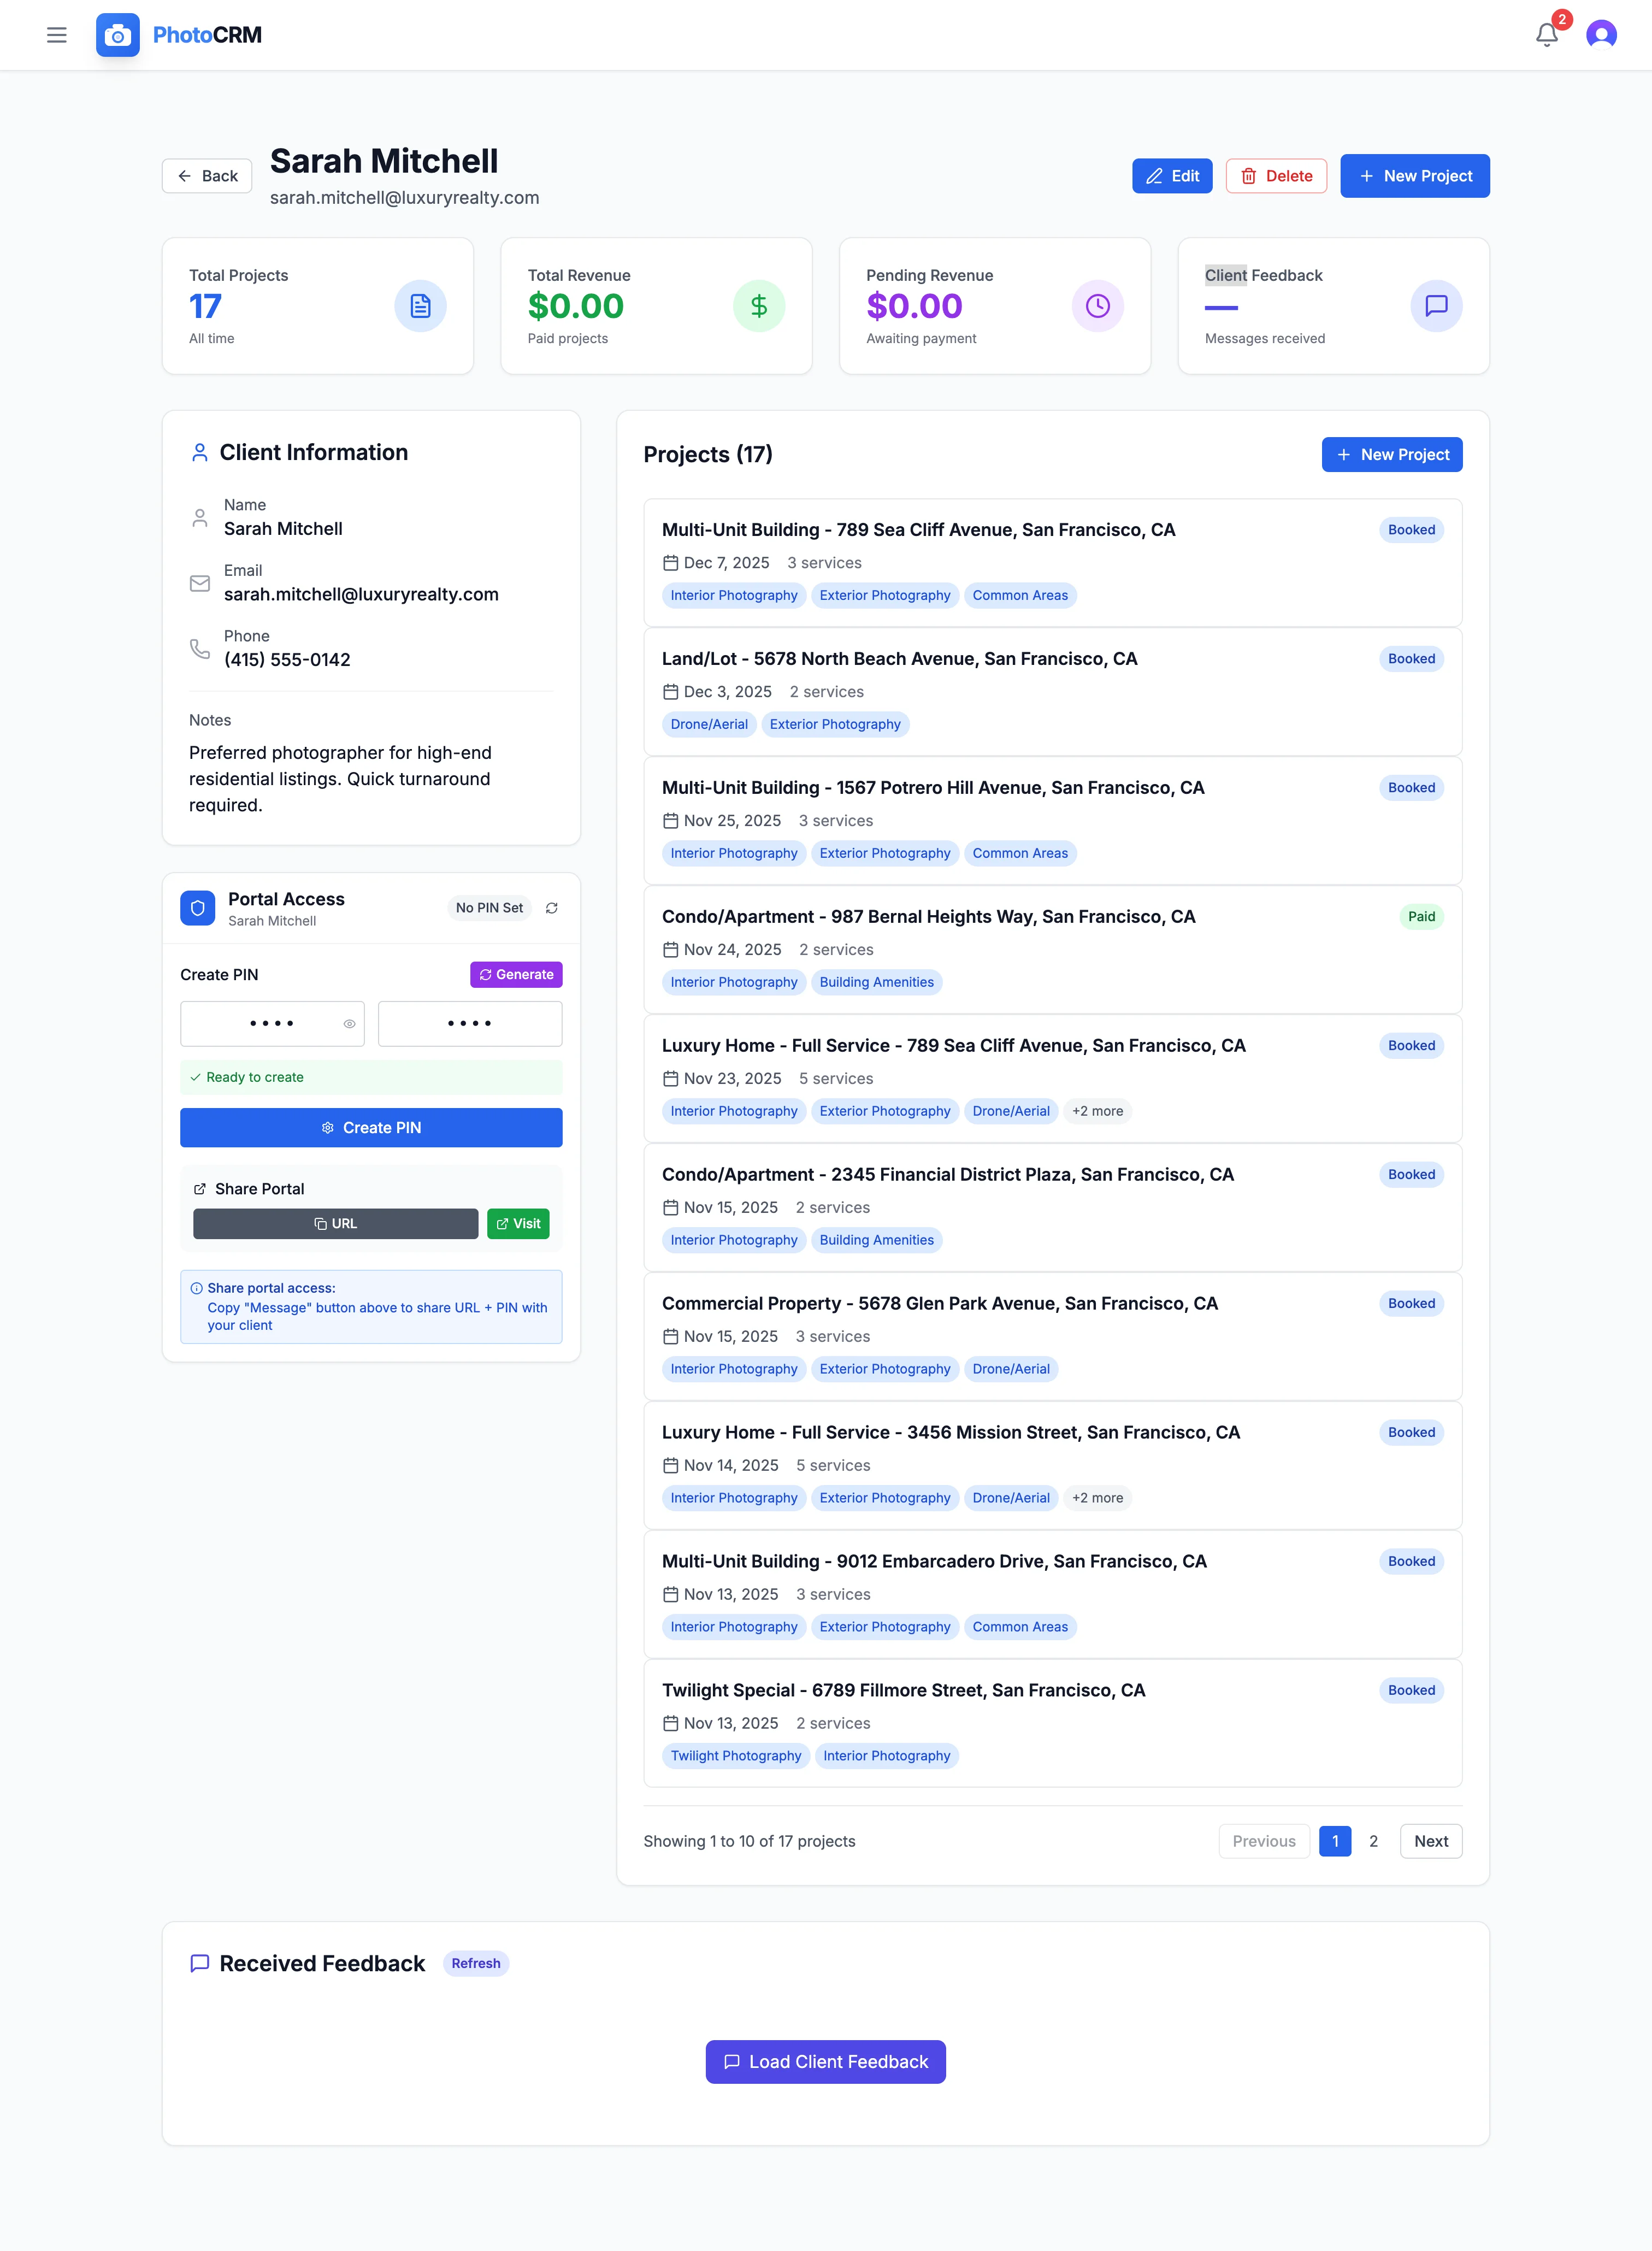
Task: Click the info icon in share portal note
Action: 197,1288
